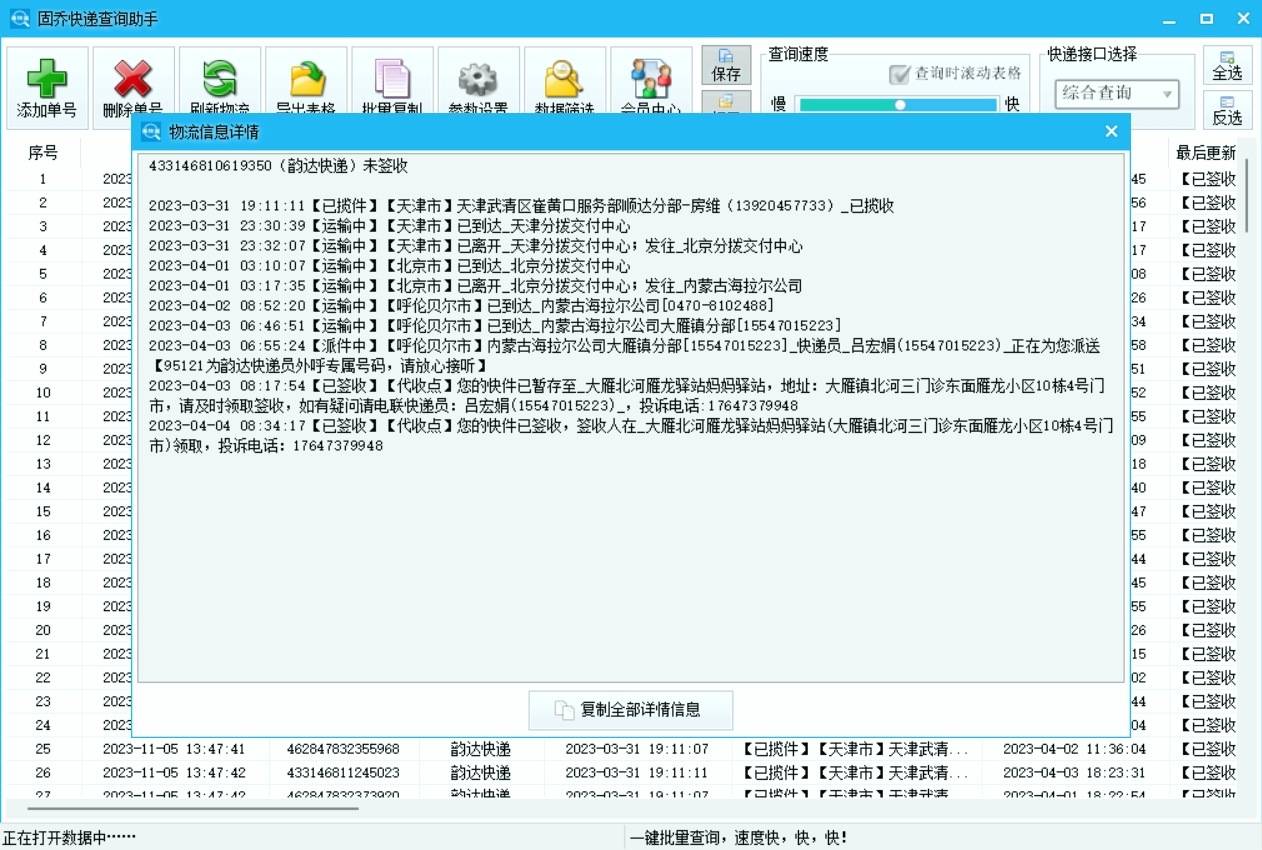This screenshot has width=1262, height=850.
Task: Select the 删除单号 tool
Action: point(133,85)
